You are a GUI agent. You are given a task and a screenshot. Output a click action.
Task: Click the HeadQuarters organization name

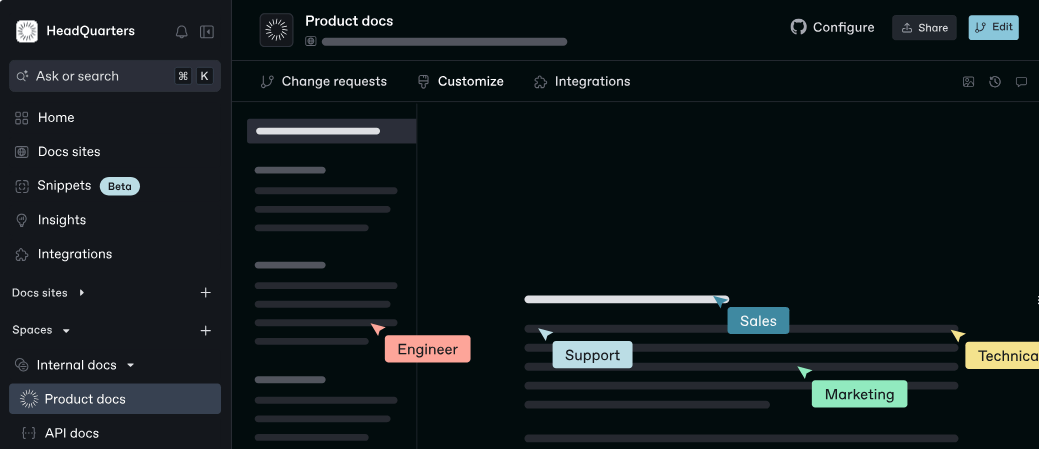coord(90,31)
